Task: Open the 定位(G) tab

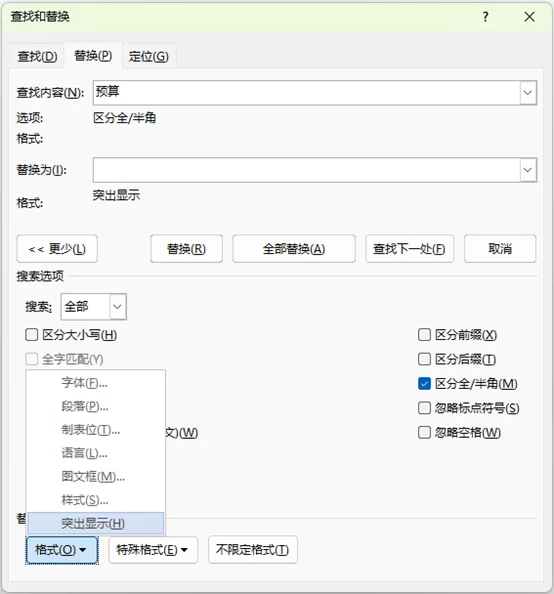Action: click(149, 56)
